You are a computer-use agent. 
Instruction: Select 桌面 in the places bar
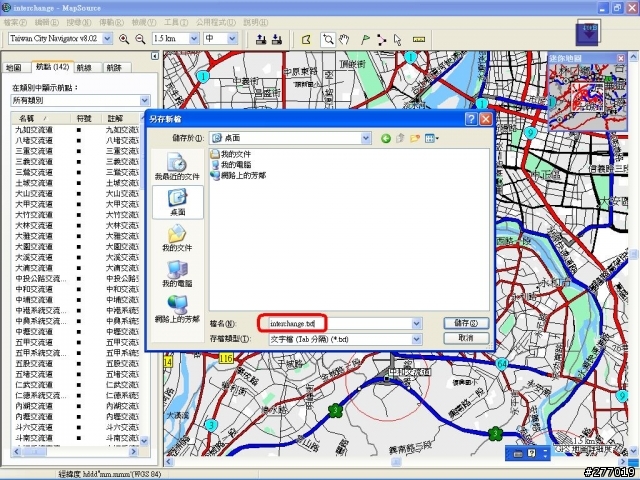(x=178, y=202)
